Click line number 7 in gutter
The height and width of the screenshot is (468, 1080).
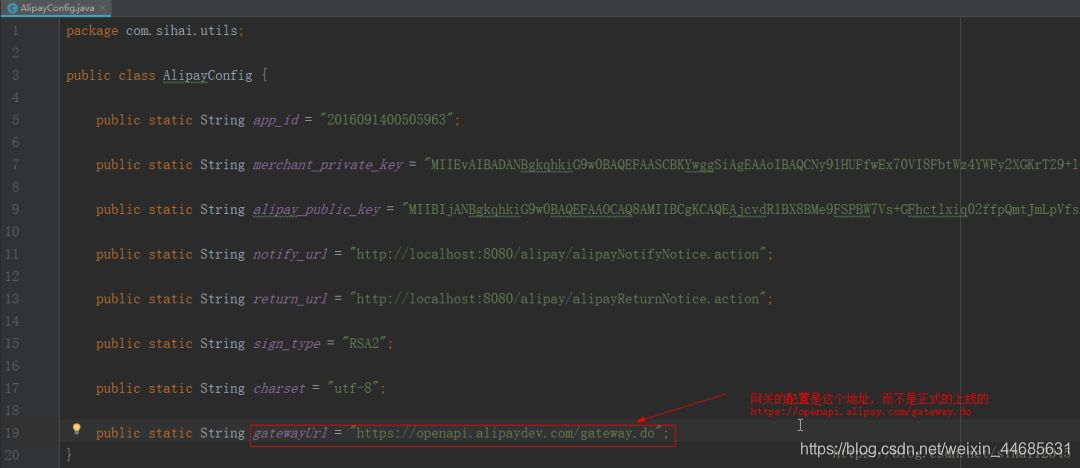(15, 165)
